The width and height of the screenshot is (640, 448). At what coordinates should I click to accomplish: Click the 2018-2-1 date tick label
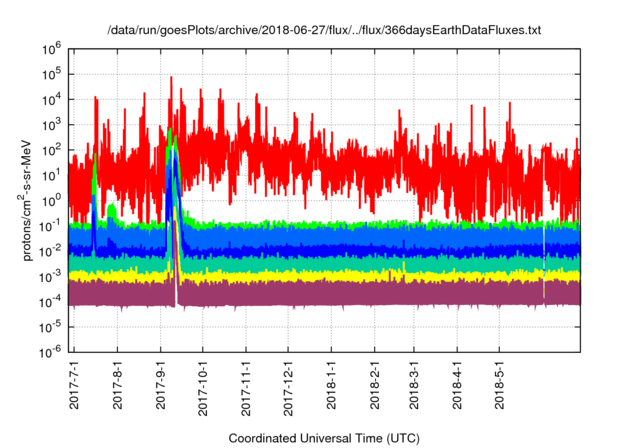(374, 385)
